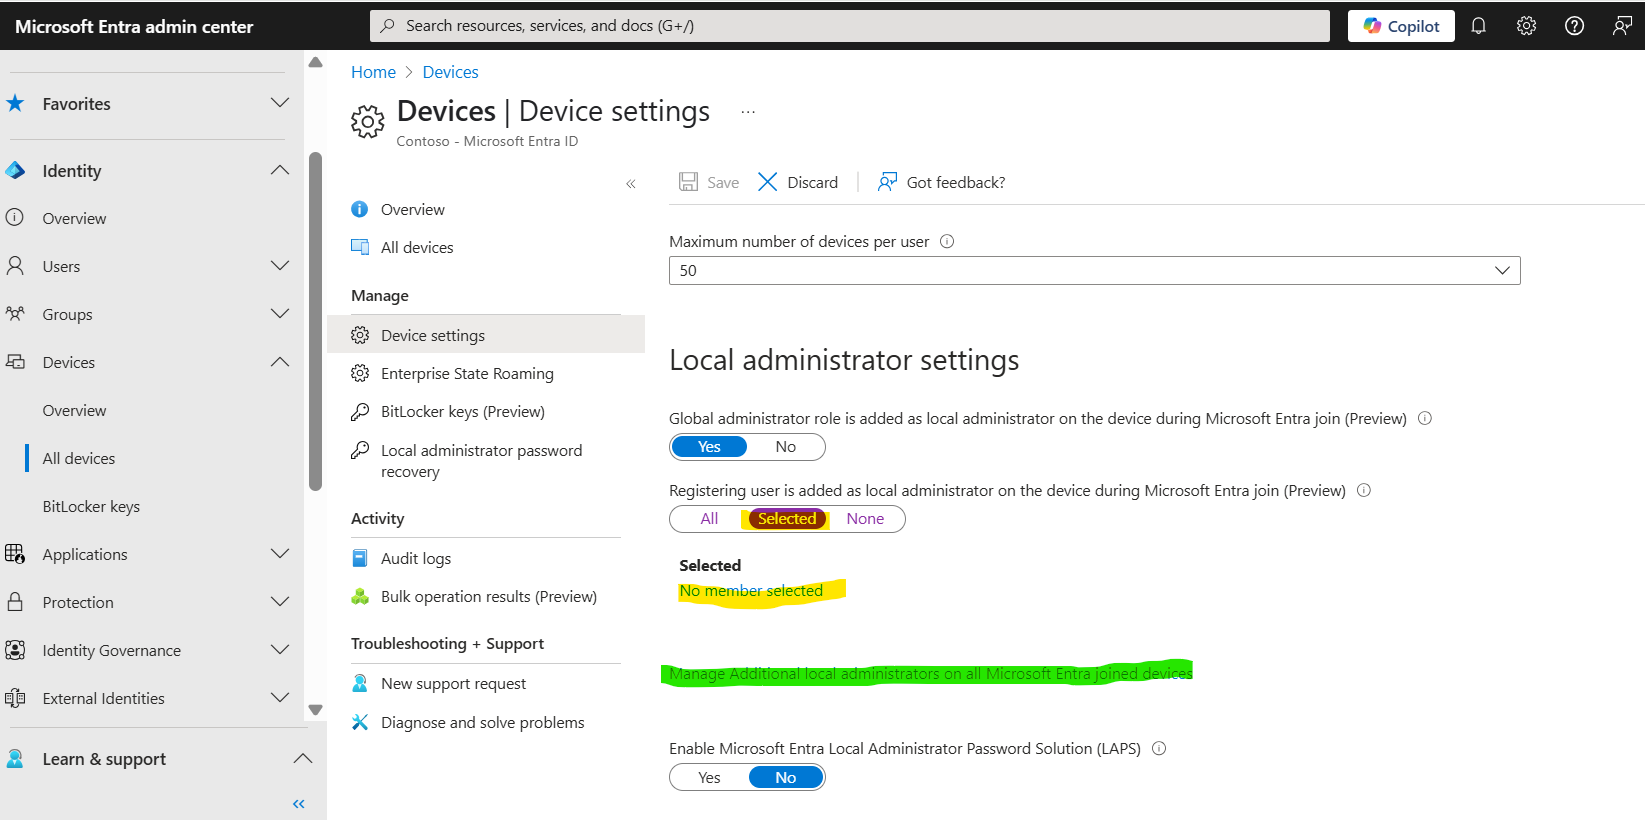Click info icon beside Registering user setting
Screen dimensions: 1645x820
tap(1363, 490)
